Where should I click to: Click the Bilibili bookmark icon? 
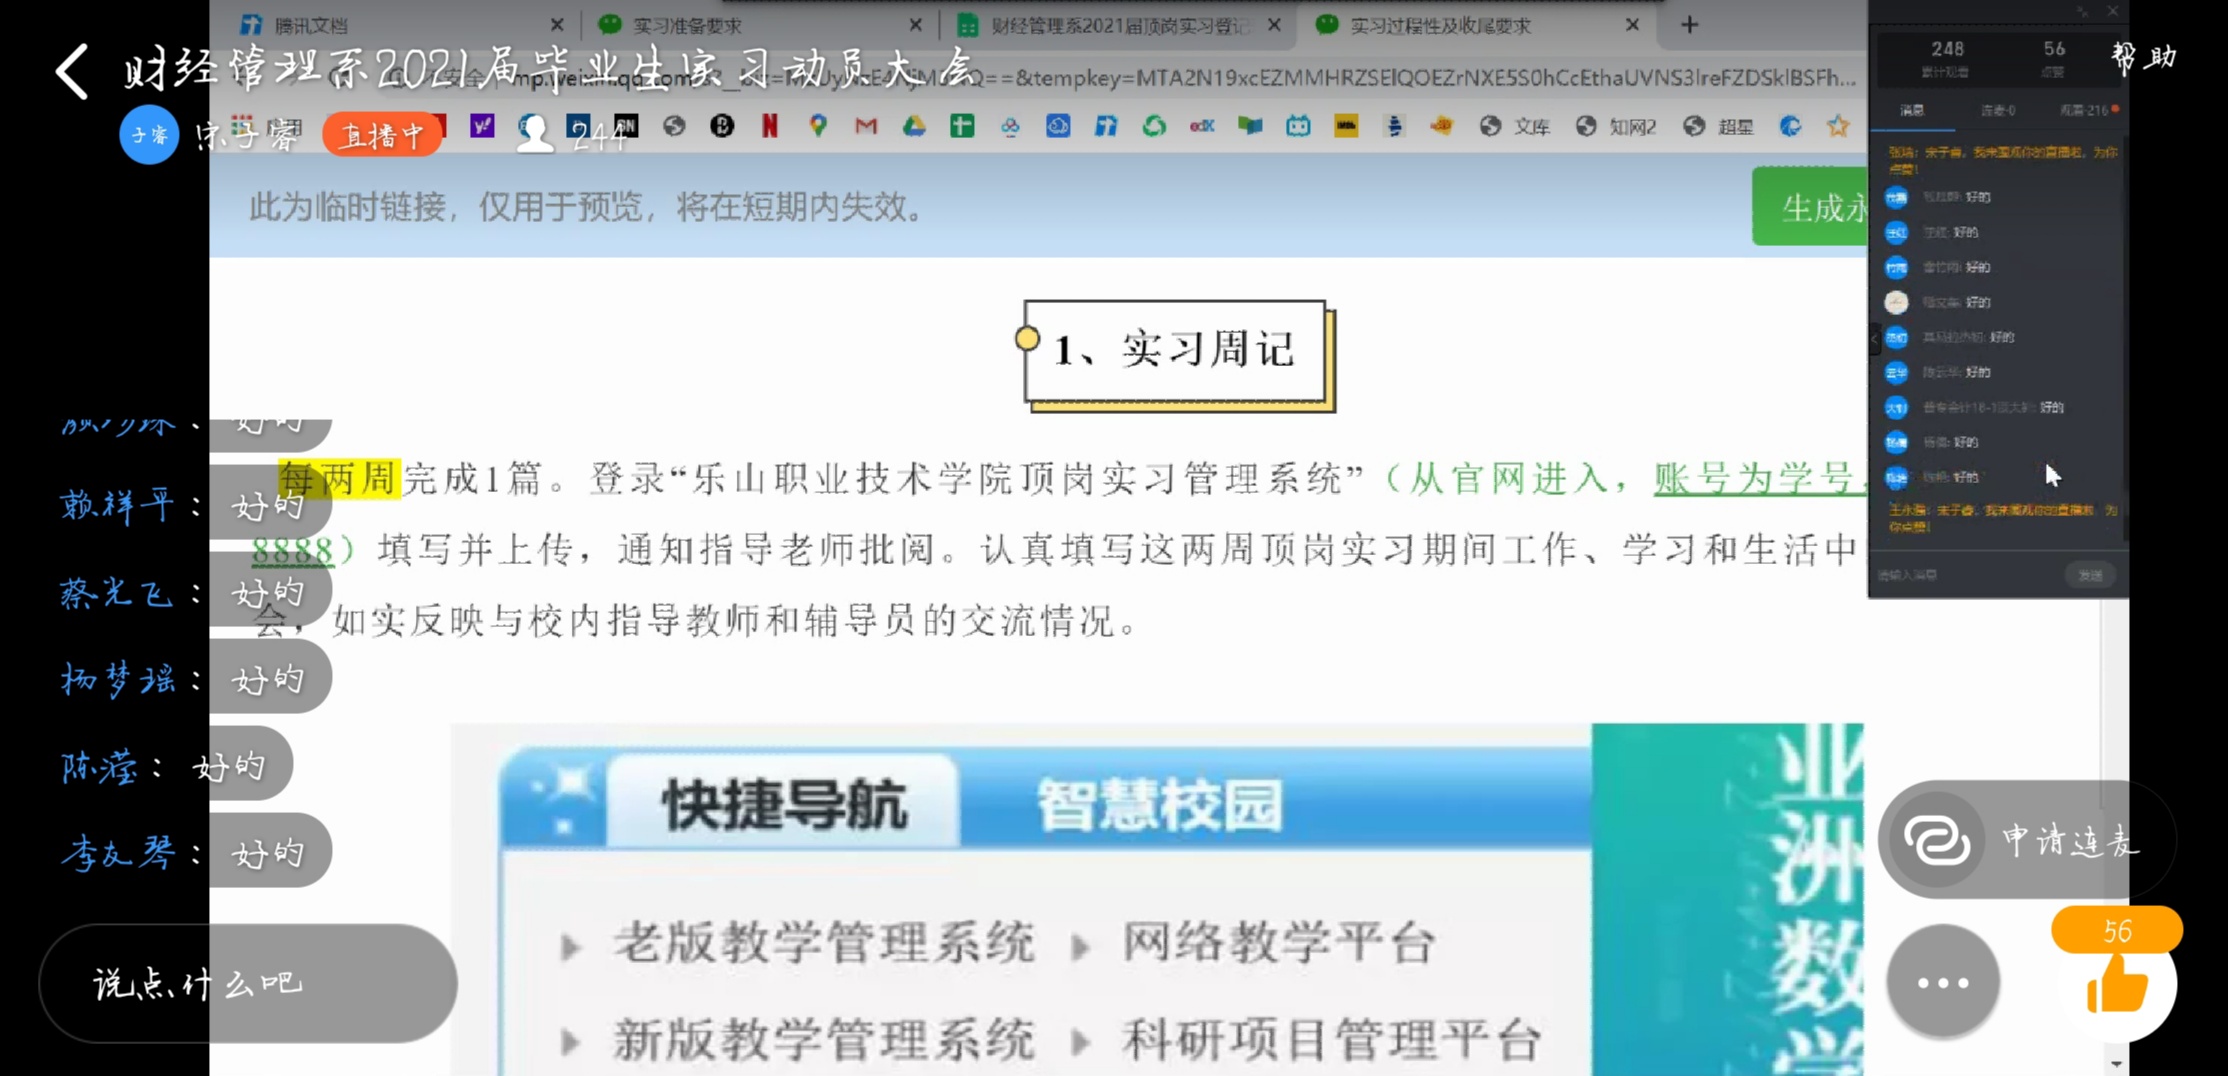pyautogui.click(x=1298, y=126)
